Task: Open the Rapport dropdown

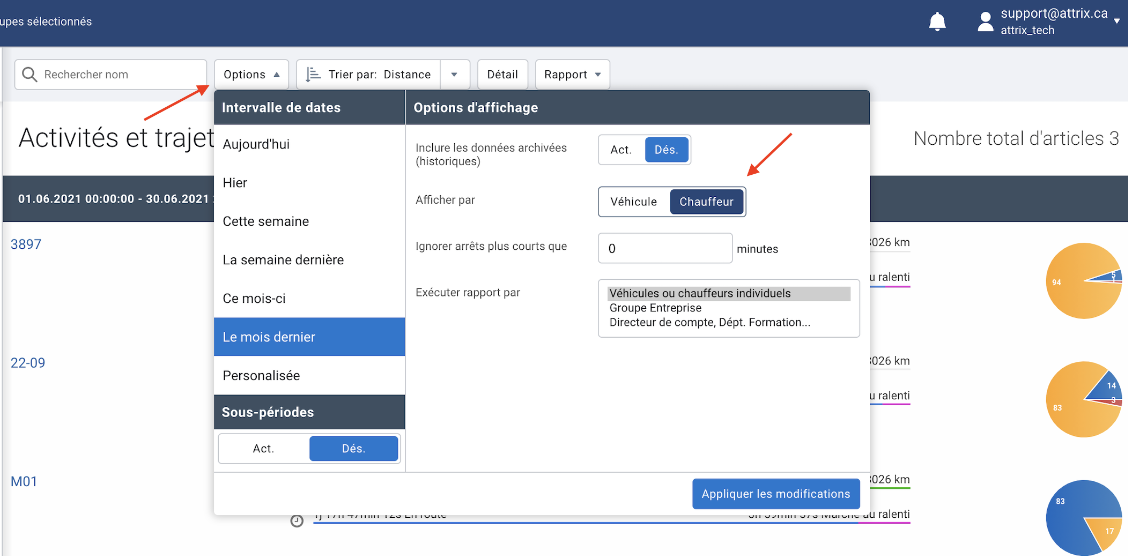Action: 573,74
